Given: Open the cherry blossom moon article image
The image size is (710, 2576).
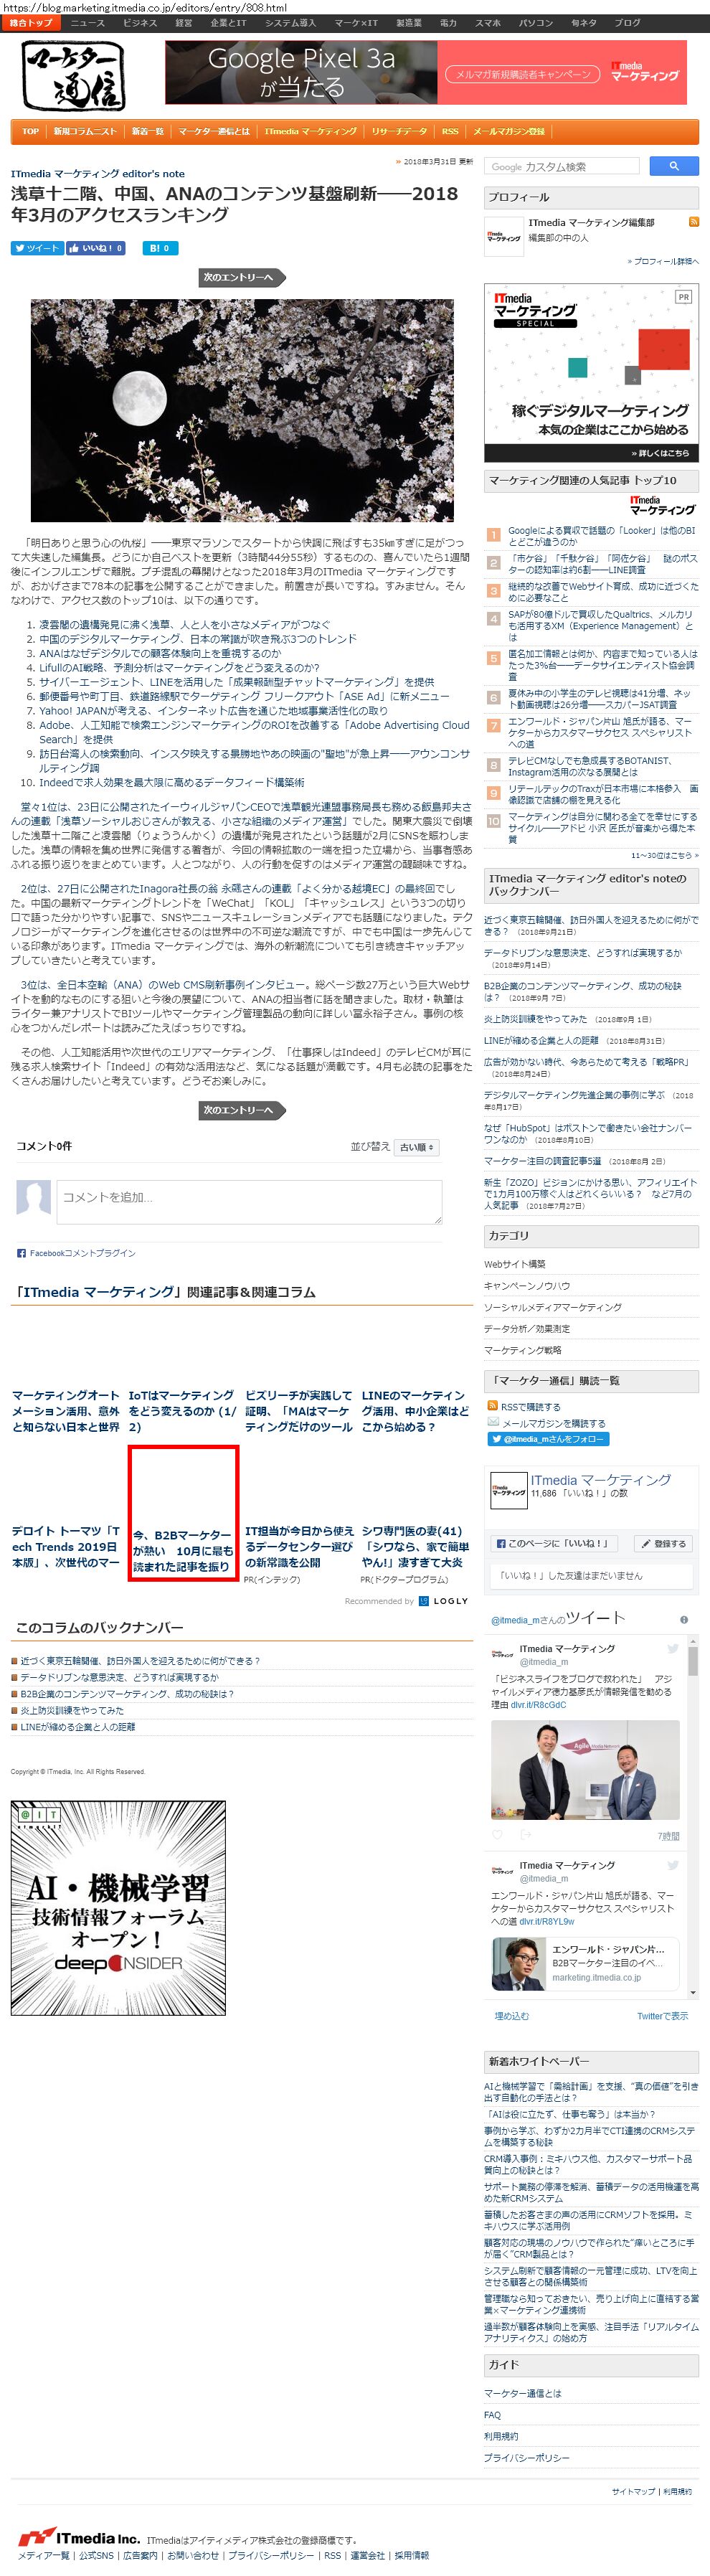Looking at the screenshot, I should click(242, 410).
